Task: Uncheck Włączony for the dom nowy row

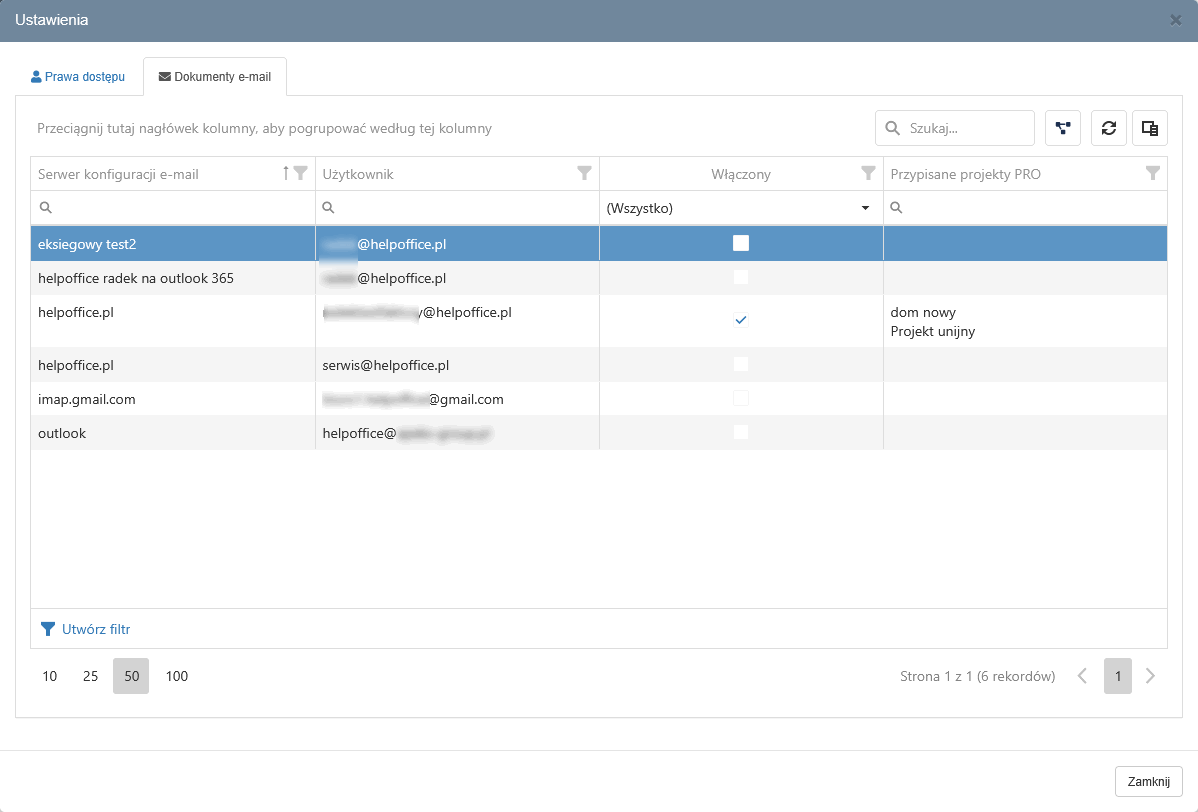Action: pyautogui.click(x=741, y=320)
